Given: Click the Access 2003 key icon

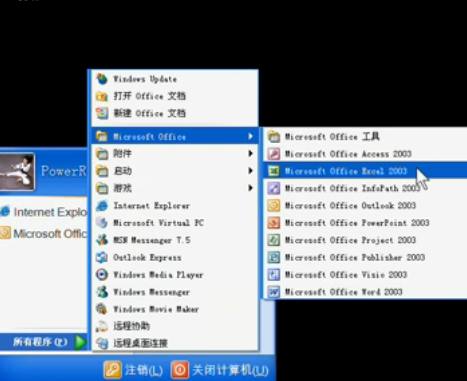Looking at the screenshot, I should pyautogui.click(x=274, y=154).
